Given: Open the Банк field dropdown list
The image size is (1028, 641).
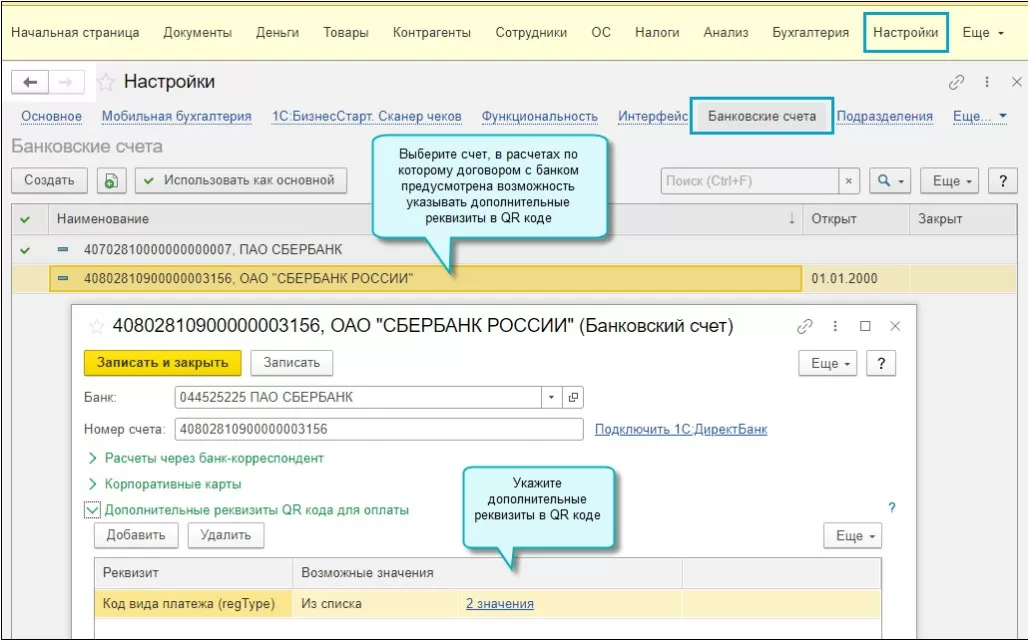Looking at the screenshot, I should click(551, 397).
